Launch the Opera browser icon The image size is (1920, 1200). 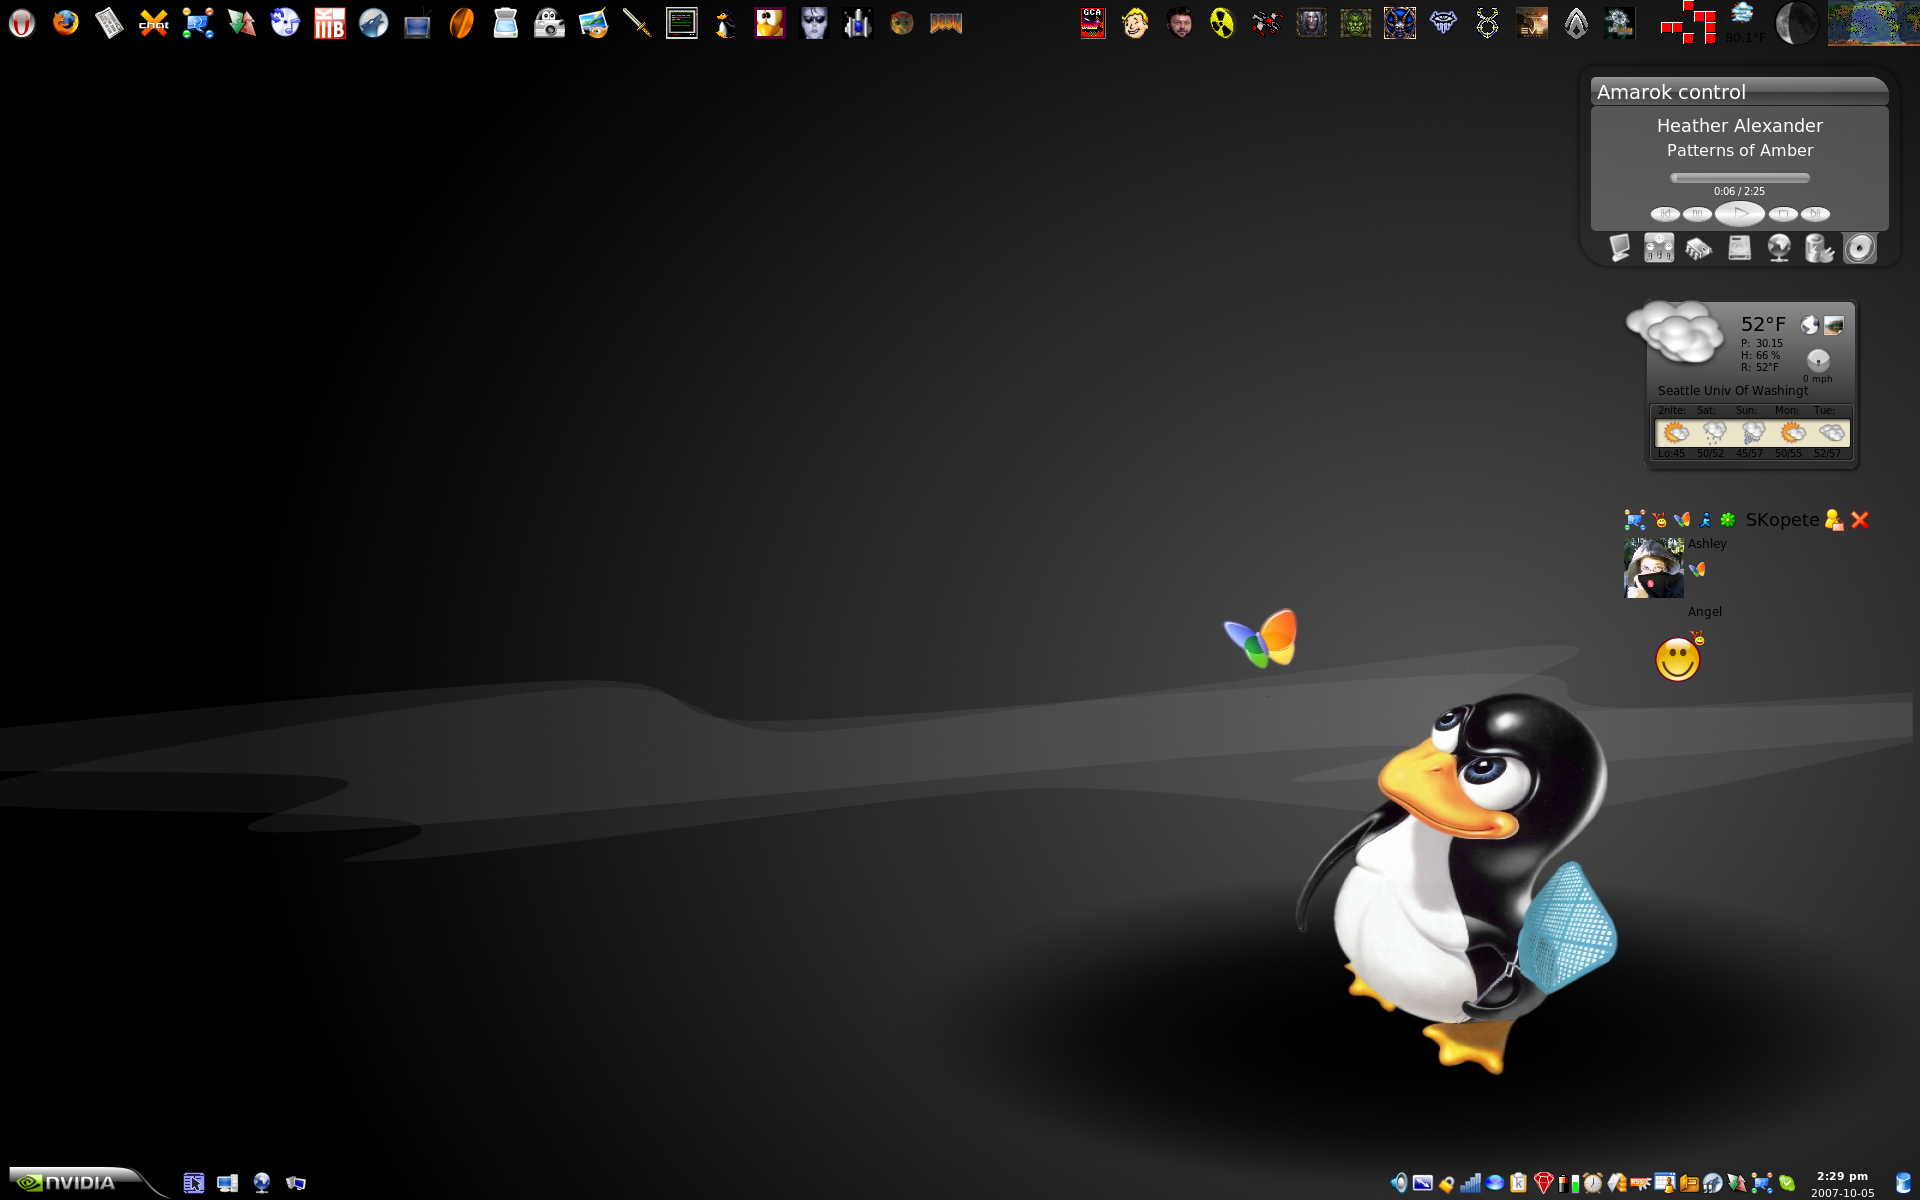coord(22,23)
